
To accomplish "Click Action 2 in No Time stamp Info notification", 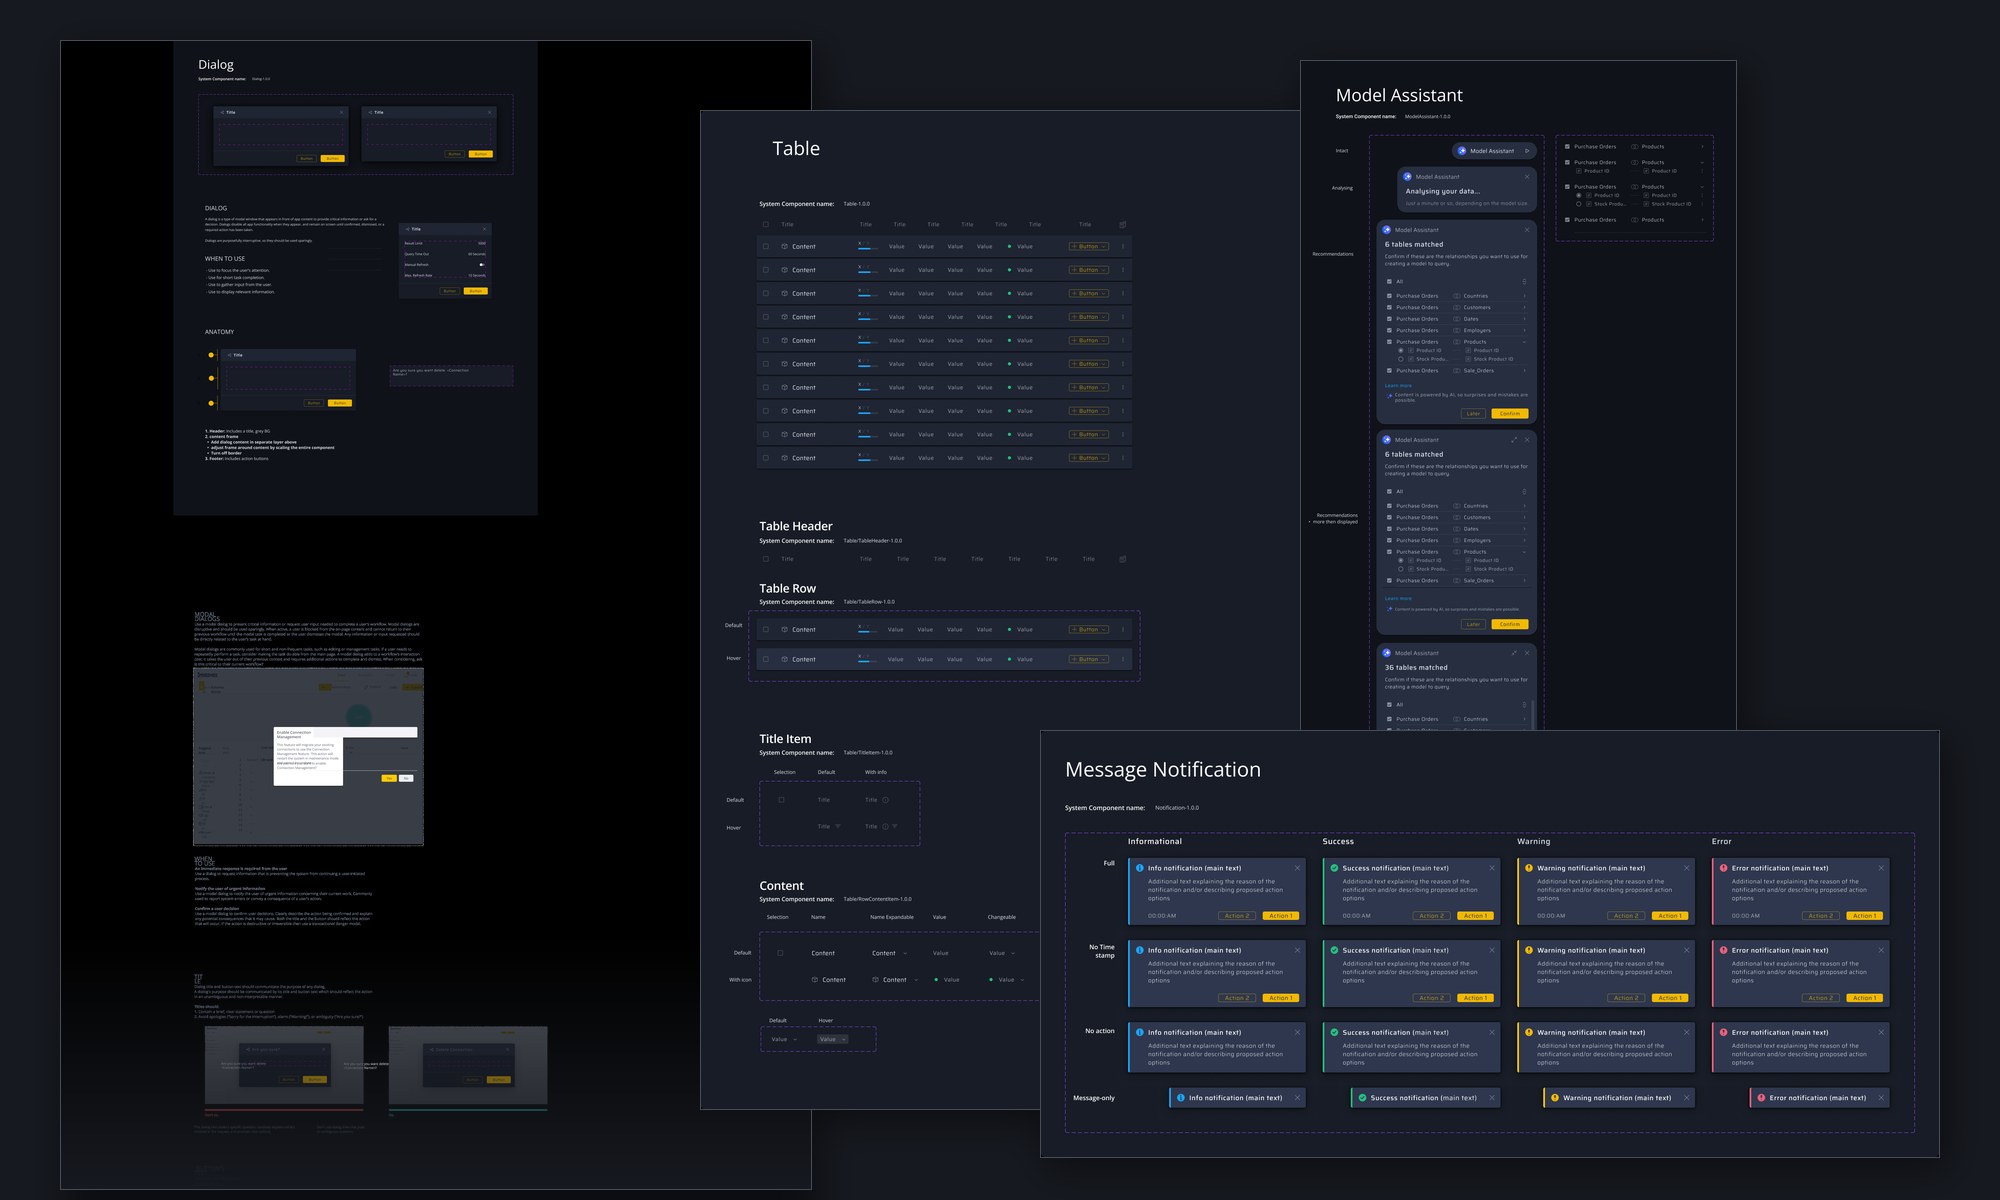I will click(x=1236, y=998).
